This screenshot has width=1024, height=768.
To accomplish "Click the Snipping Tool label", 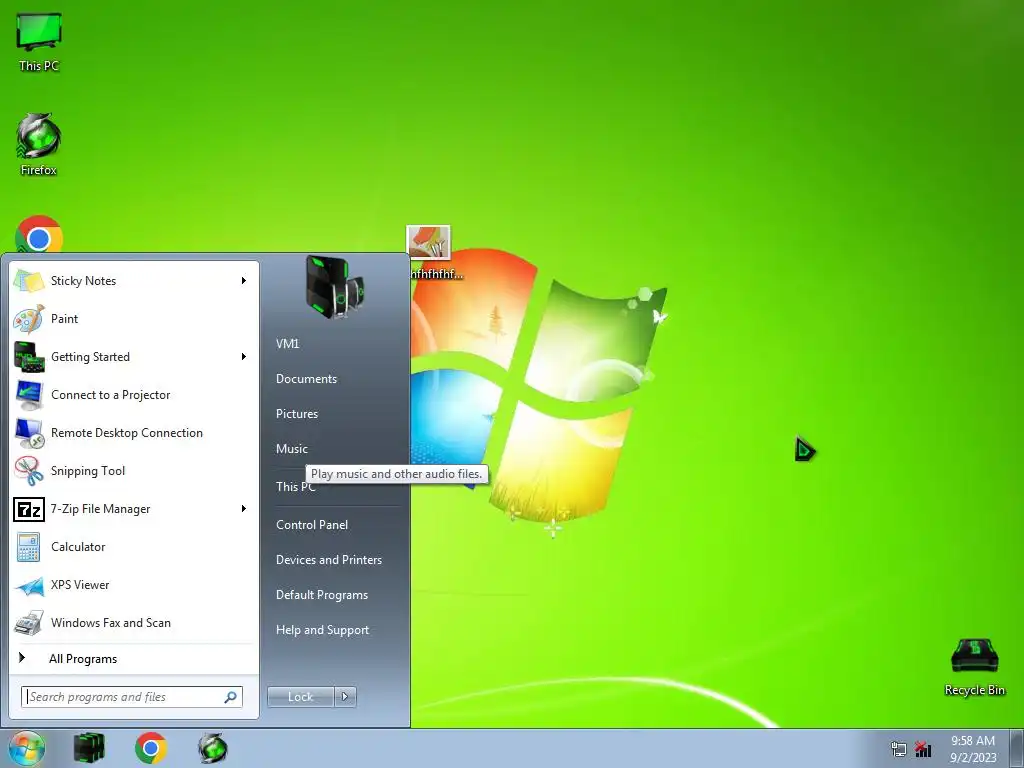I will point(88,472).
